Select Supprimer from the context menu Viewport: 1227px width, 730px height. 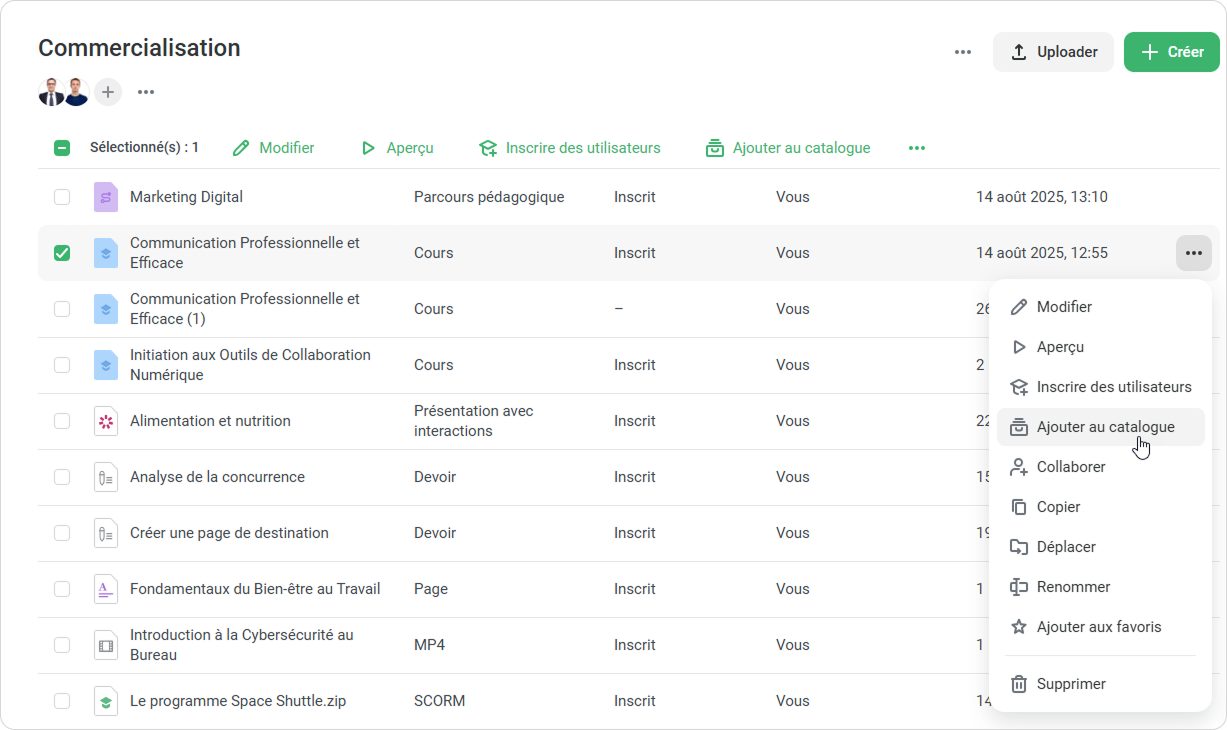click(1071, 684)
